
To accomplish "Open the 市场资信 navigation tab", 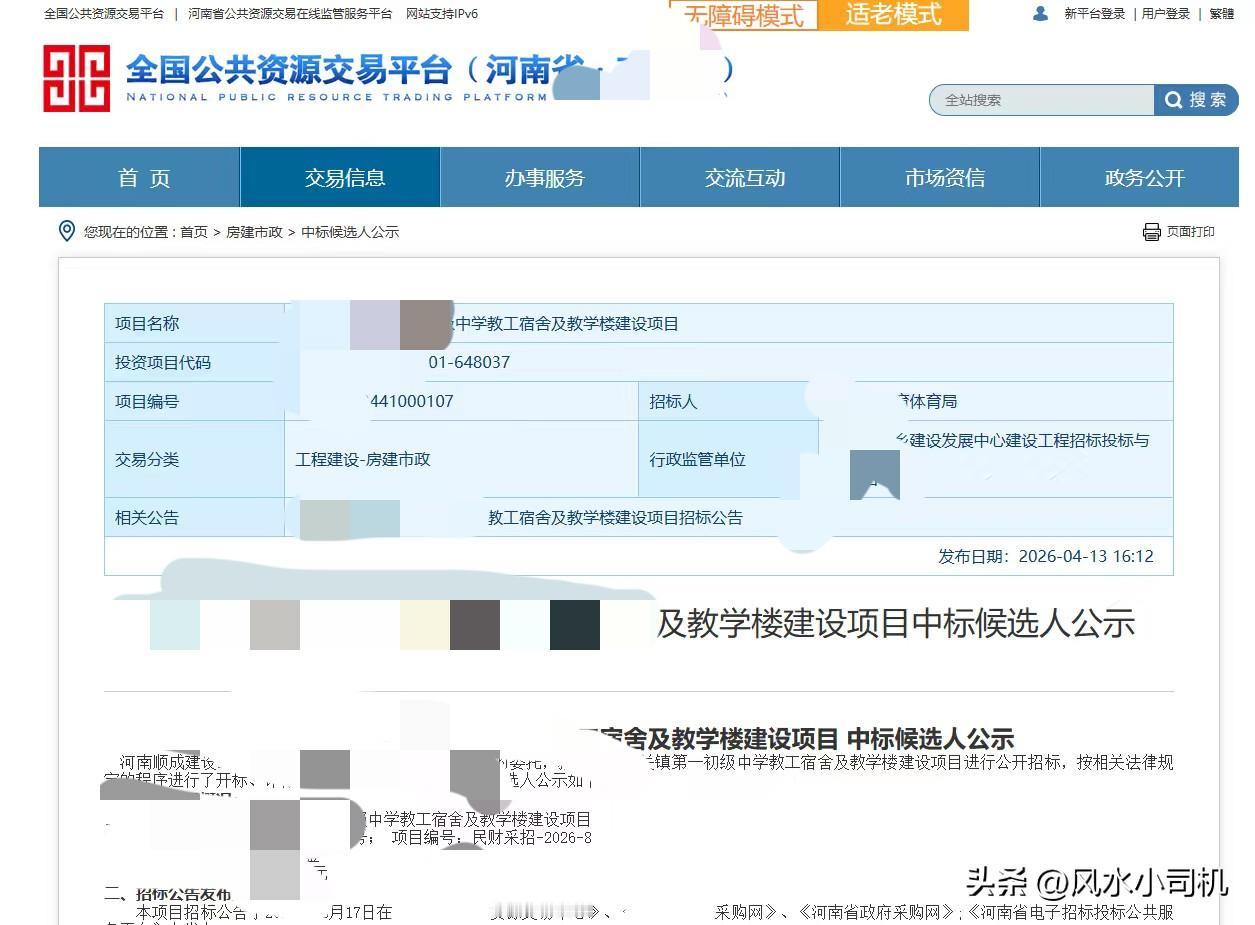I will 940,177.
